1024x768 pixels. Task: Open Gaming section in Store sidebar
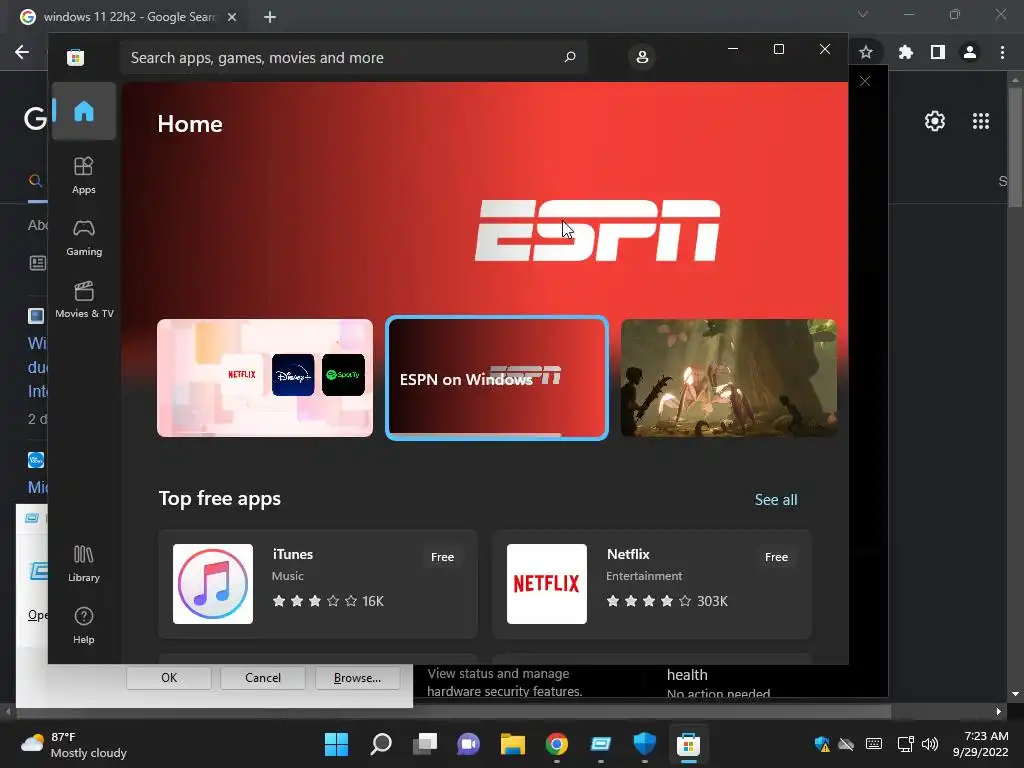click(84, 238)
